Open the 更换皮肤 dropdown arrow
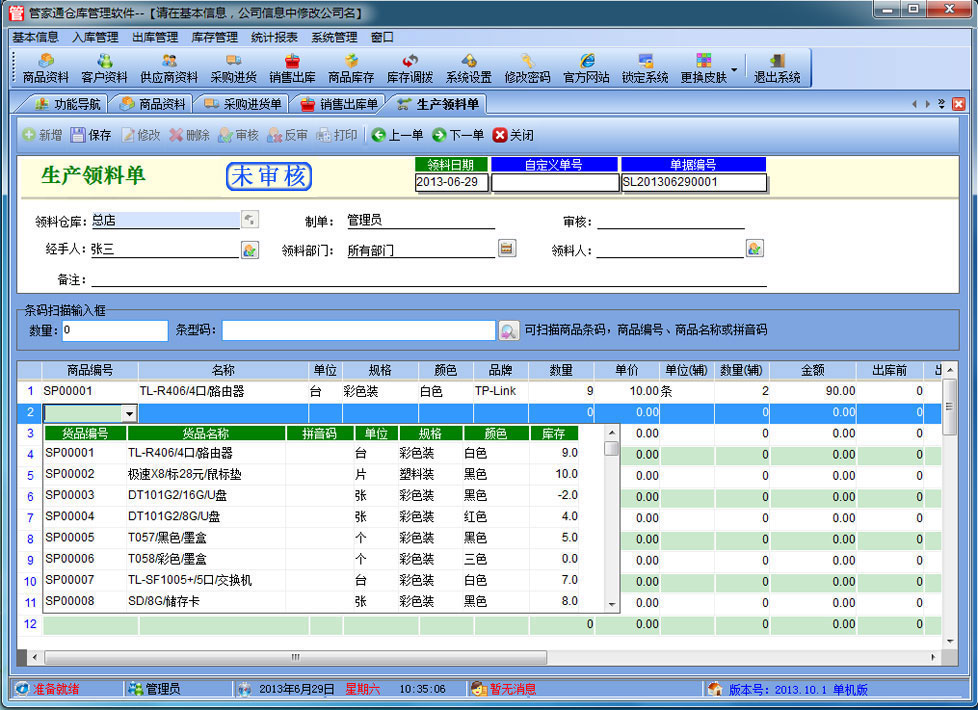This screenshot has height=710, width=978. click(735, 70)
